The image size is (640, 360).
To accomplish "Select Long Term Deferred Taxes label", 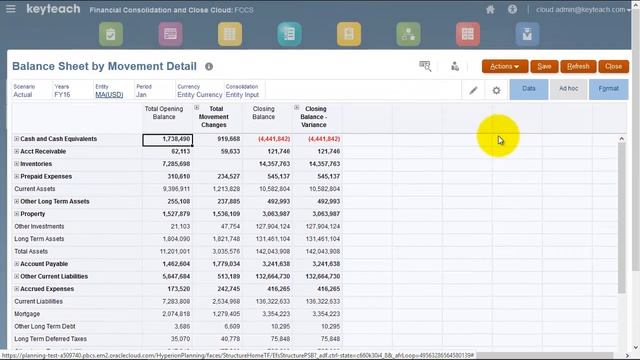I will pyautogui.click(x=51, y=339).
